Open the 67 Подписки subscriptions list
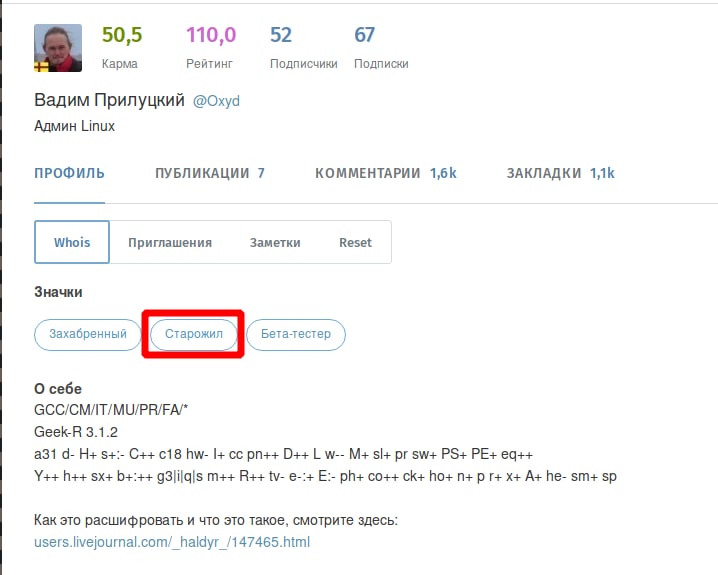The height and width of the screenshot is (575, 718). click(x=381, y=47)
